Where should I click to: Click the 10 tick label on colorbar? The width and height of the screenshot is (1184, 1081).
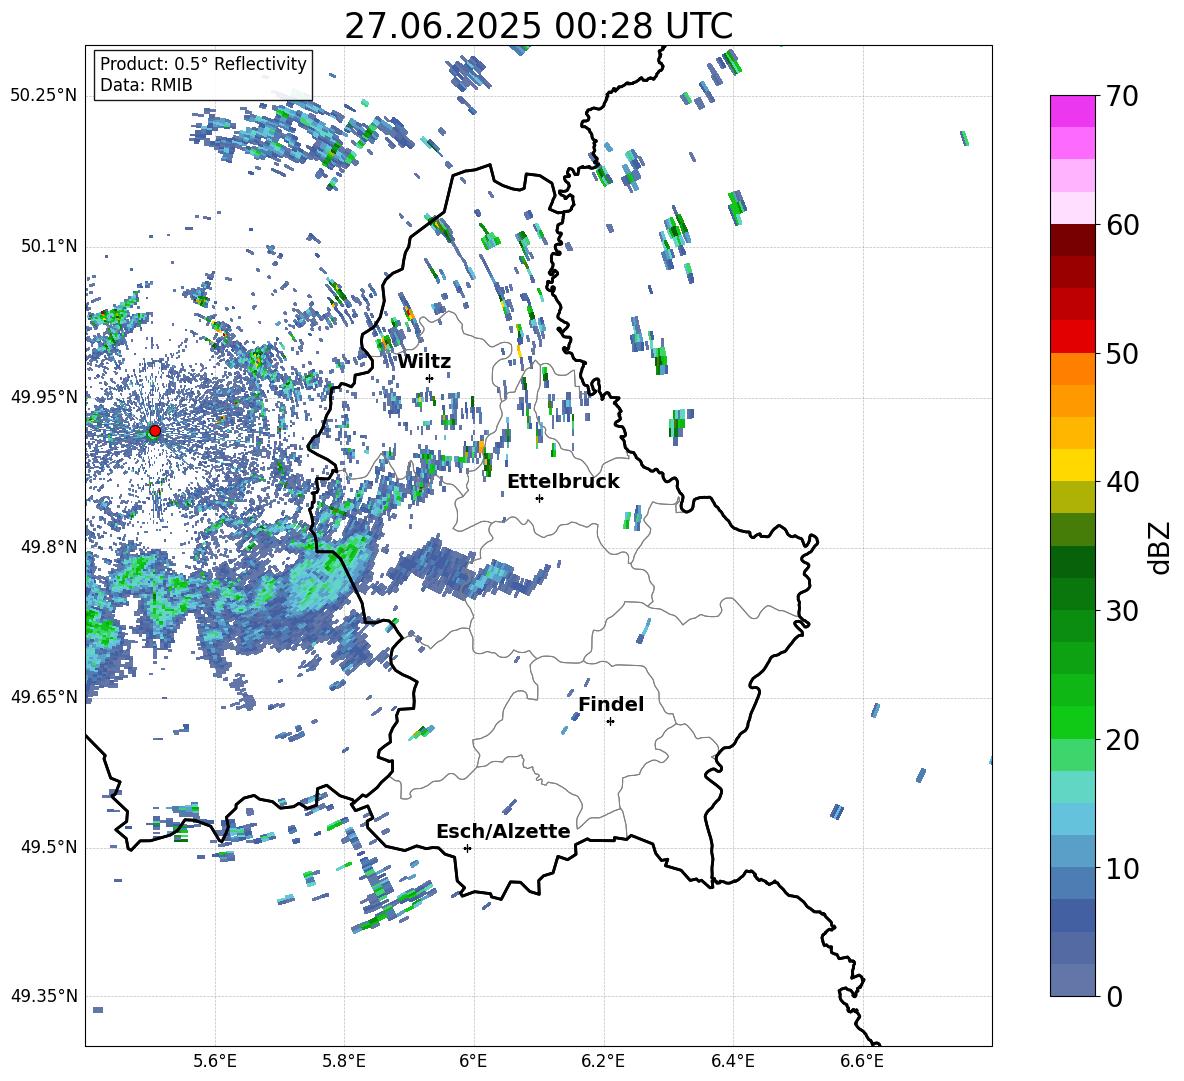(1122, 868)
